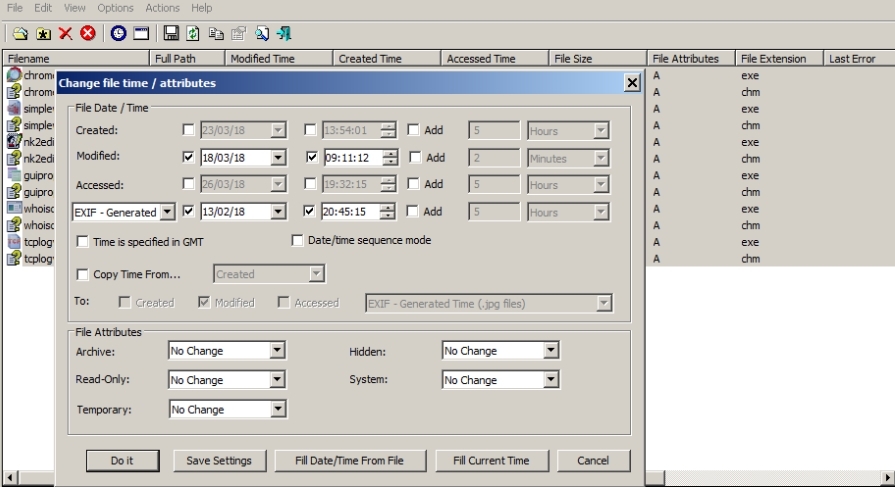
Task: Open the Help menu
Action: (x=201, y=8)
